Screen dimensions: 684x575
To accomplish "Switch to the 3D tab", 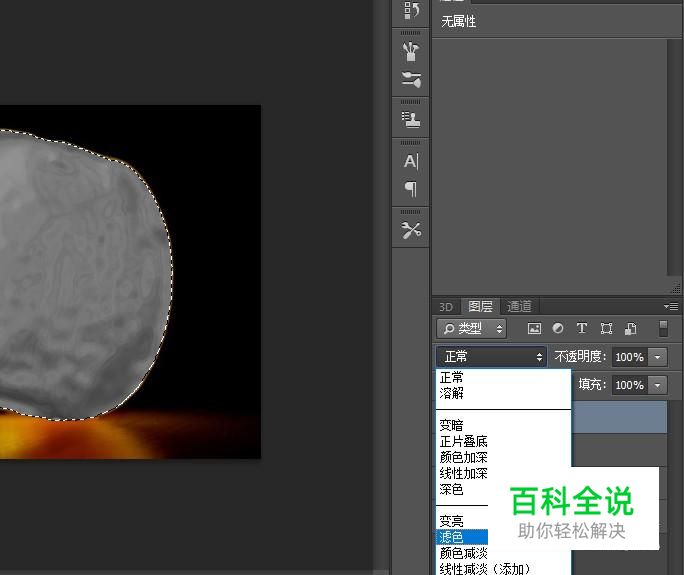I will 445,307.
